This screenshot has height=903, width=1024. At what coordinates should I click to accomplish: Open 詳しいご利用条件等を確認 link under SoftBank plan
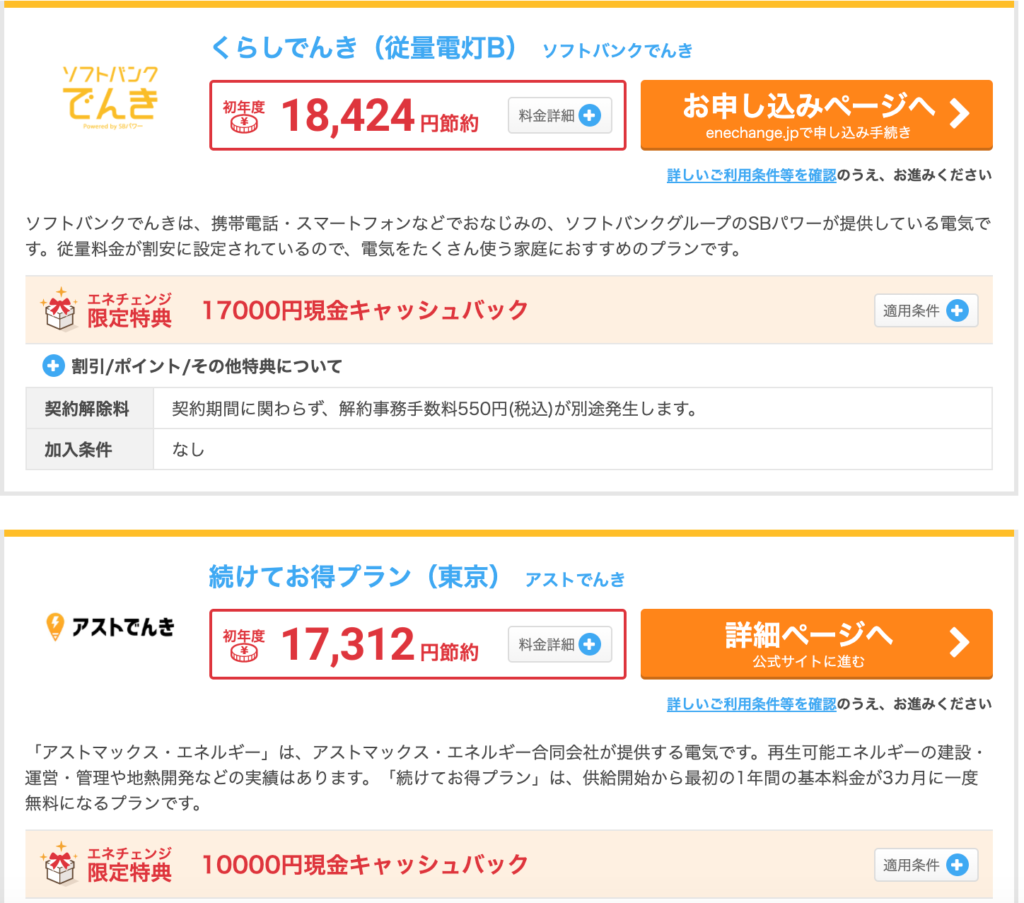[751, 175]
